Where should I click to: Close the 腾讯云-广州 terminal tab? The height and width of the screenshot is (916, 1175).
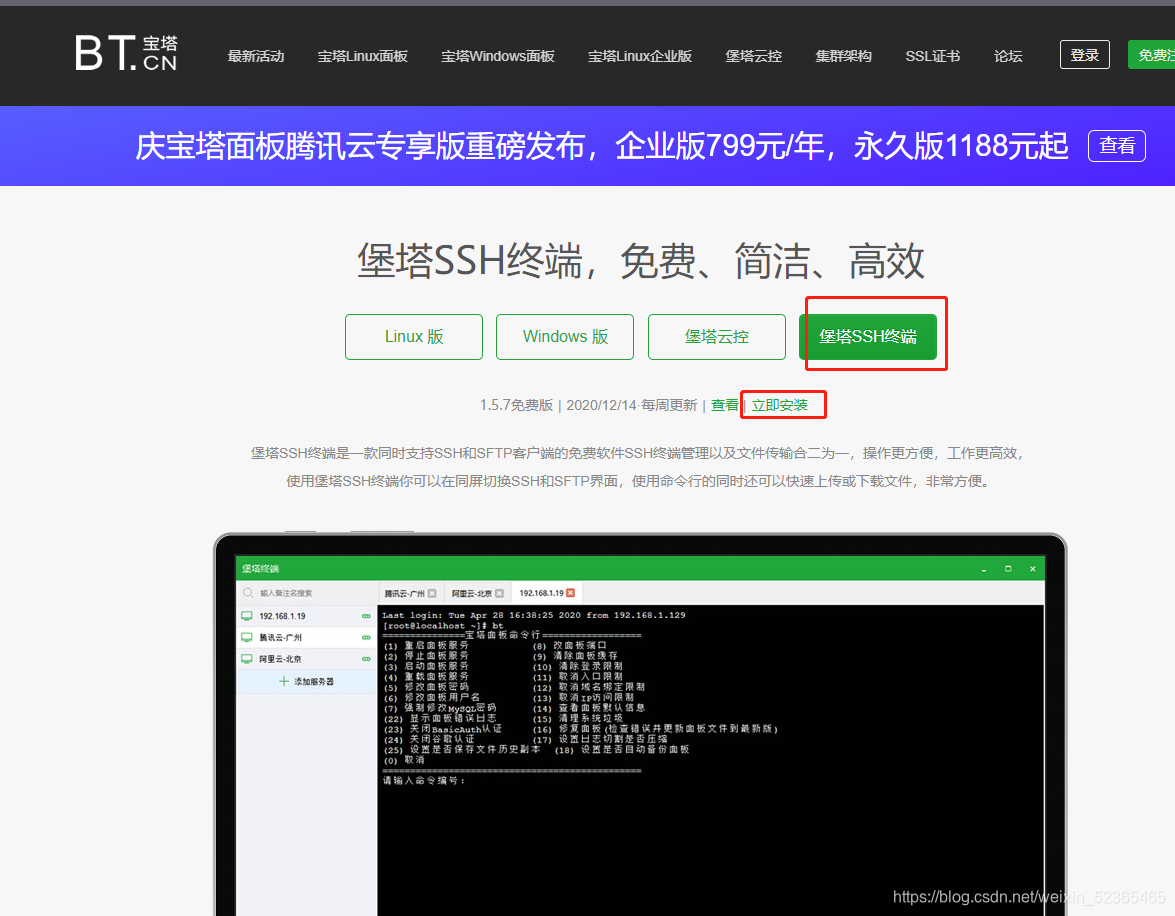click(432, 593)
